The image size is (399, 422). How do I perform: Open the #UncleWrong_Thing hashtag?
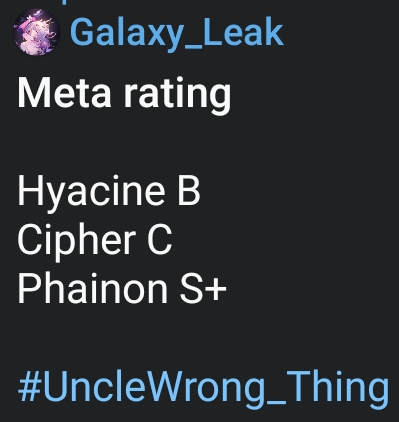coord(203,388)
